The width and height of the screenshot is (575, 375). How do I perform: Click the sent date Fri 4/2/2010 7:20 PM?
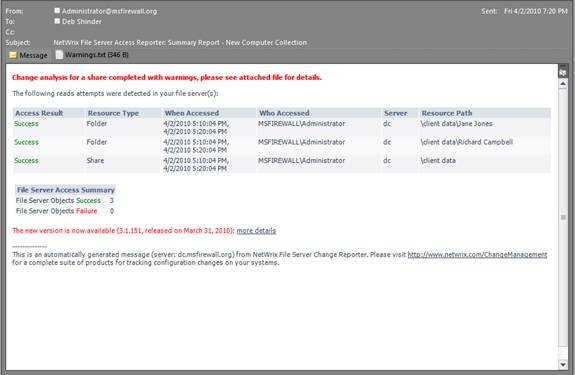(x=535, y=11)
